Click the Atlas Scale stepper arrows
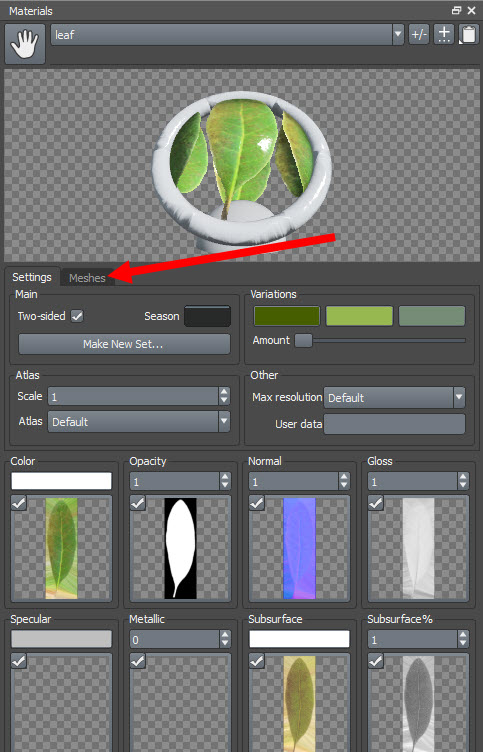This screenshot has width=483, height=752. 224,396
